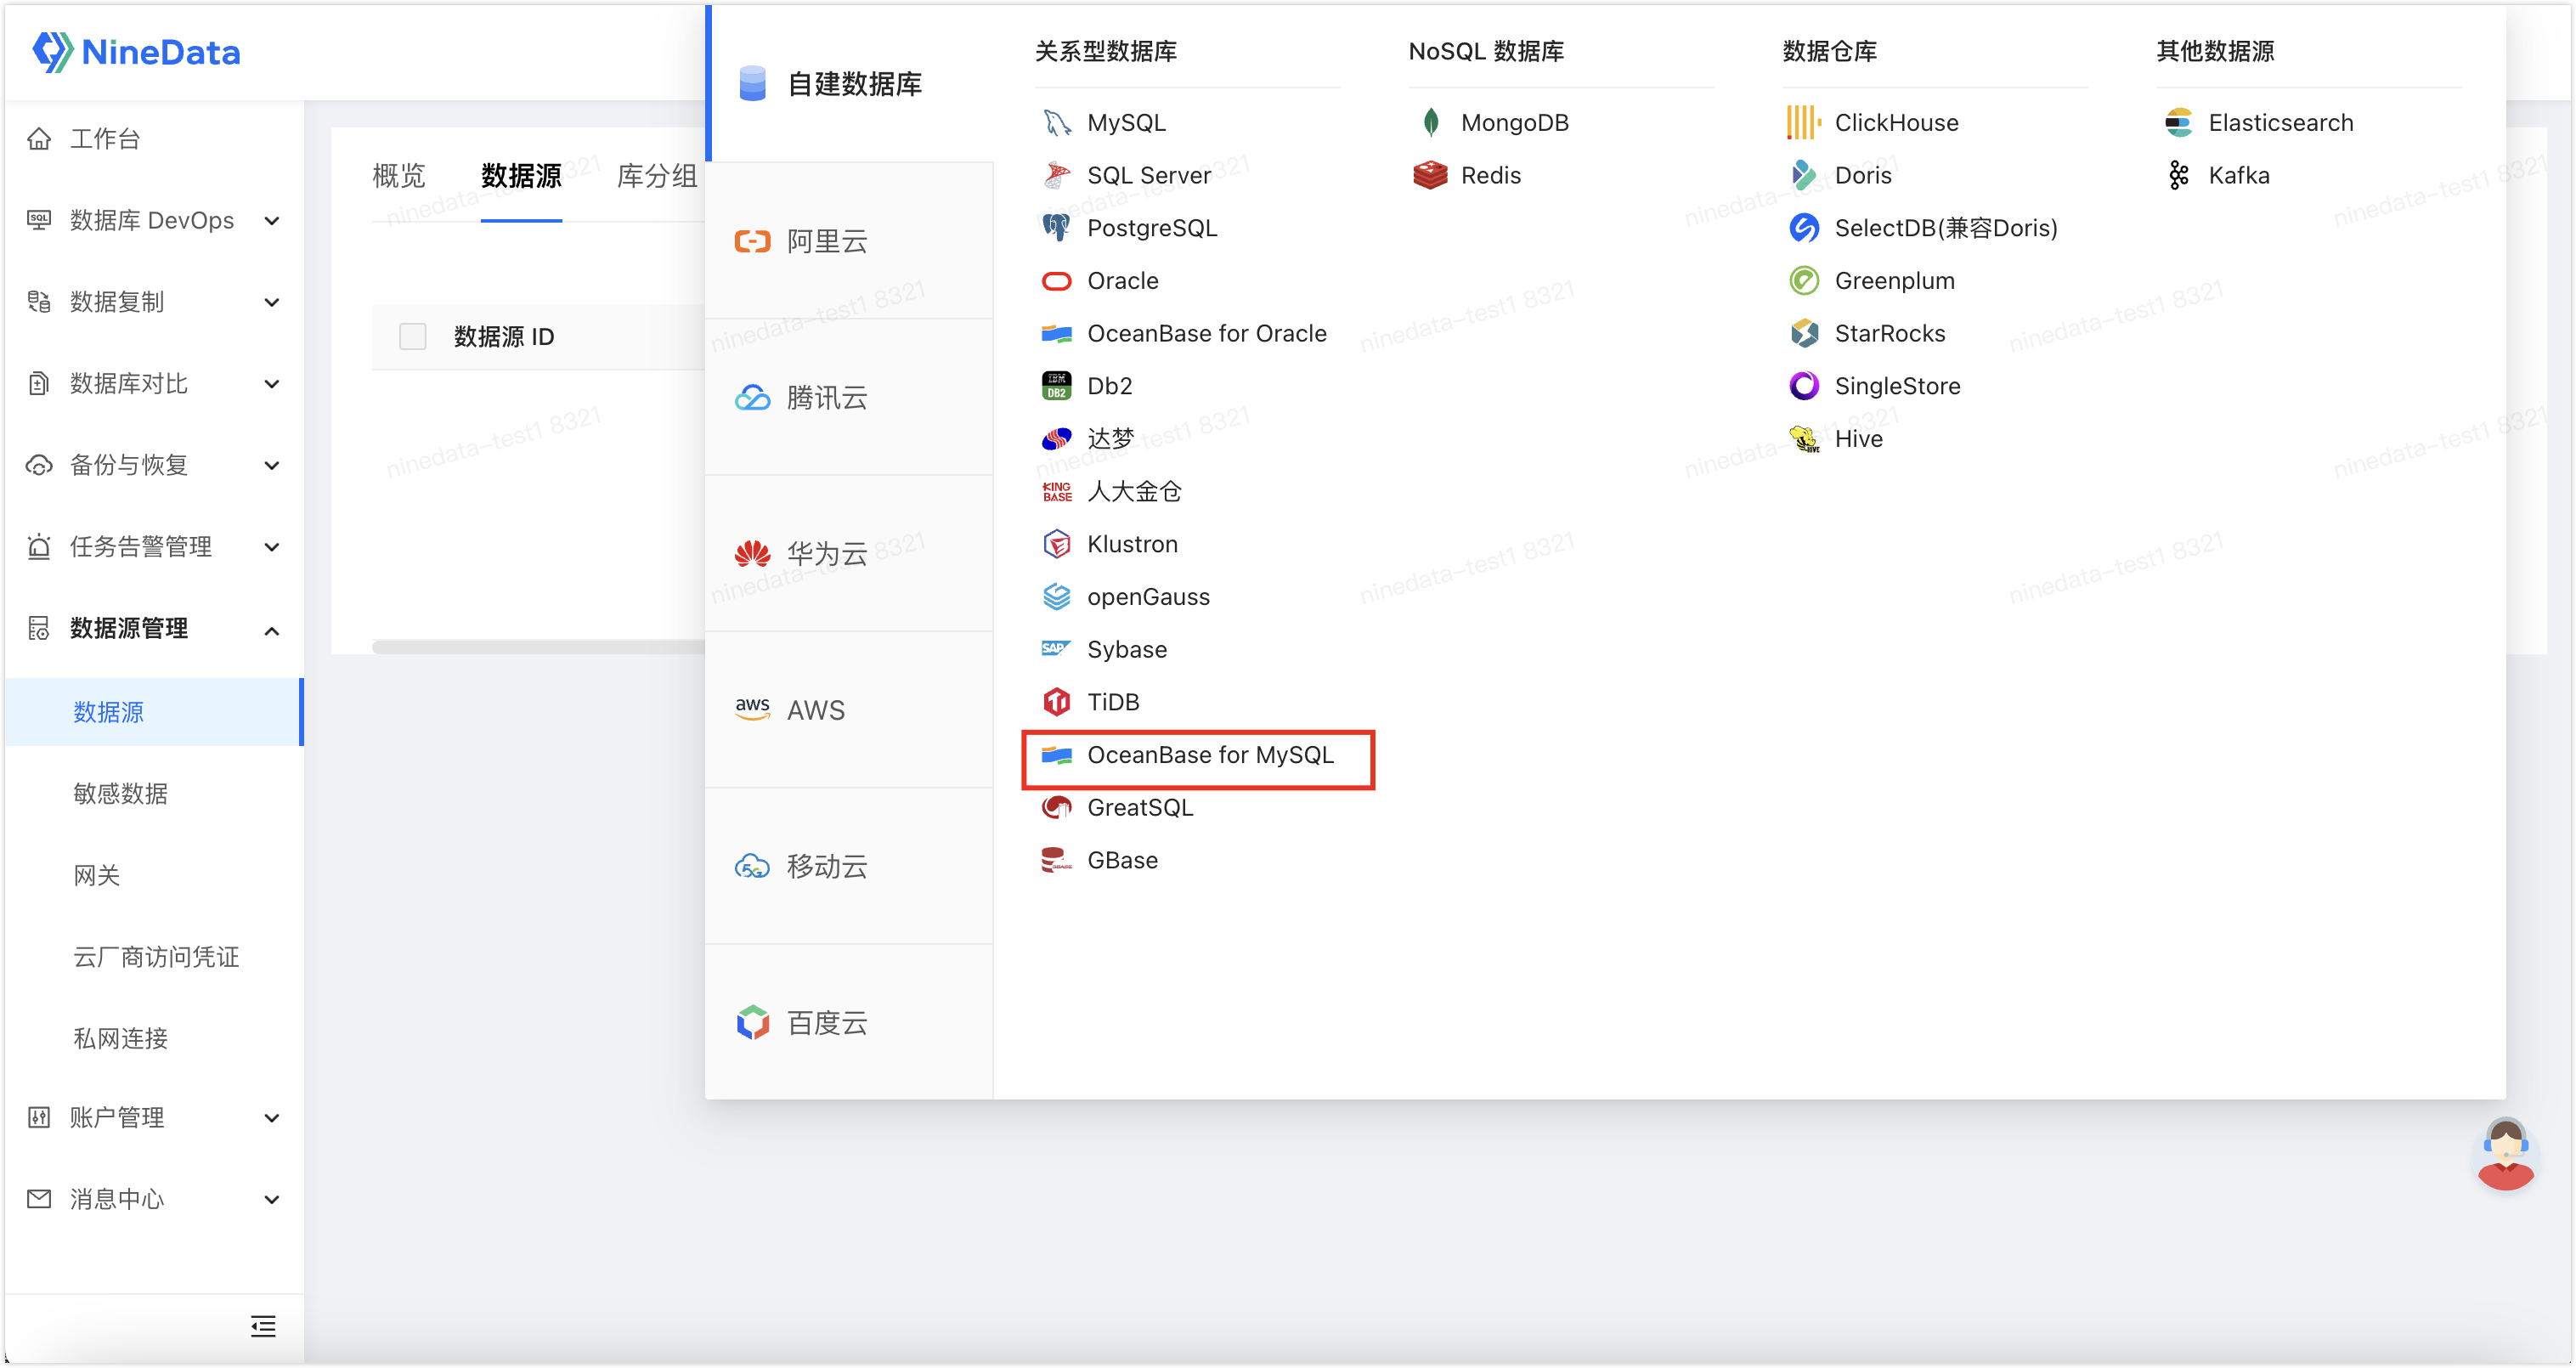Choose OceanBase for Oracle data source
Viewport: 2576px width, 1368px height.
point(1185,334)
